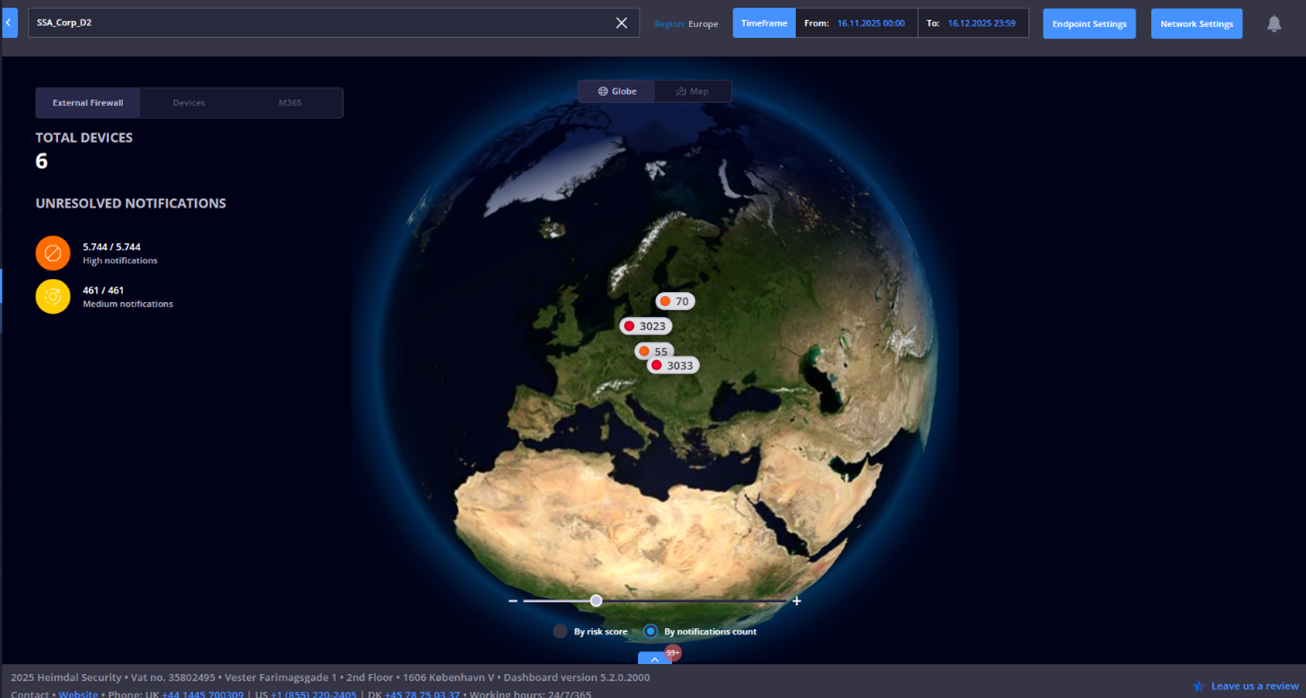Switch to M365 tab

pos(290,103)
